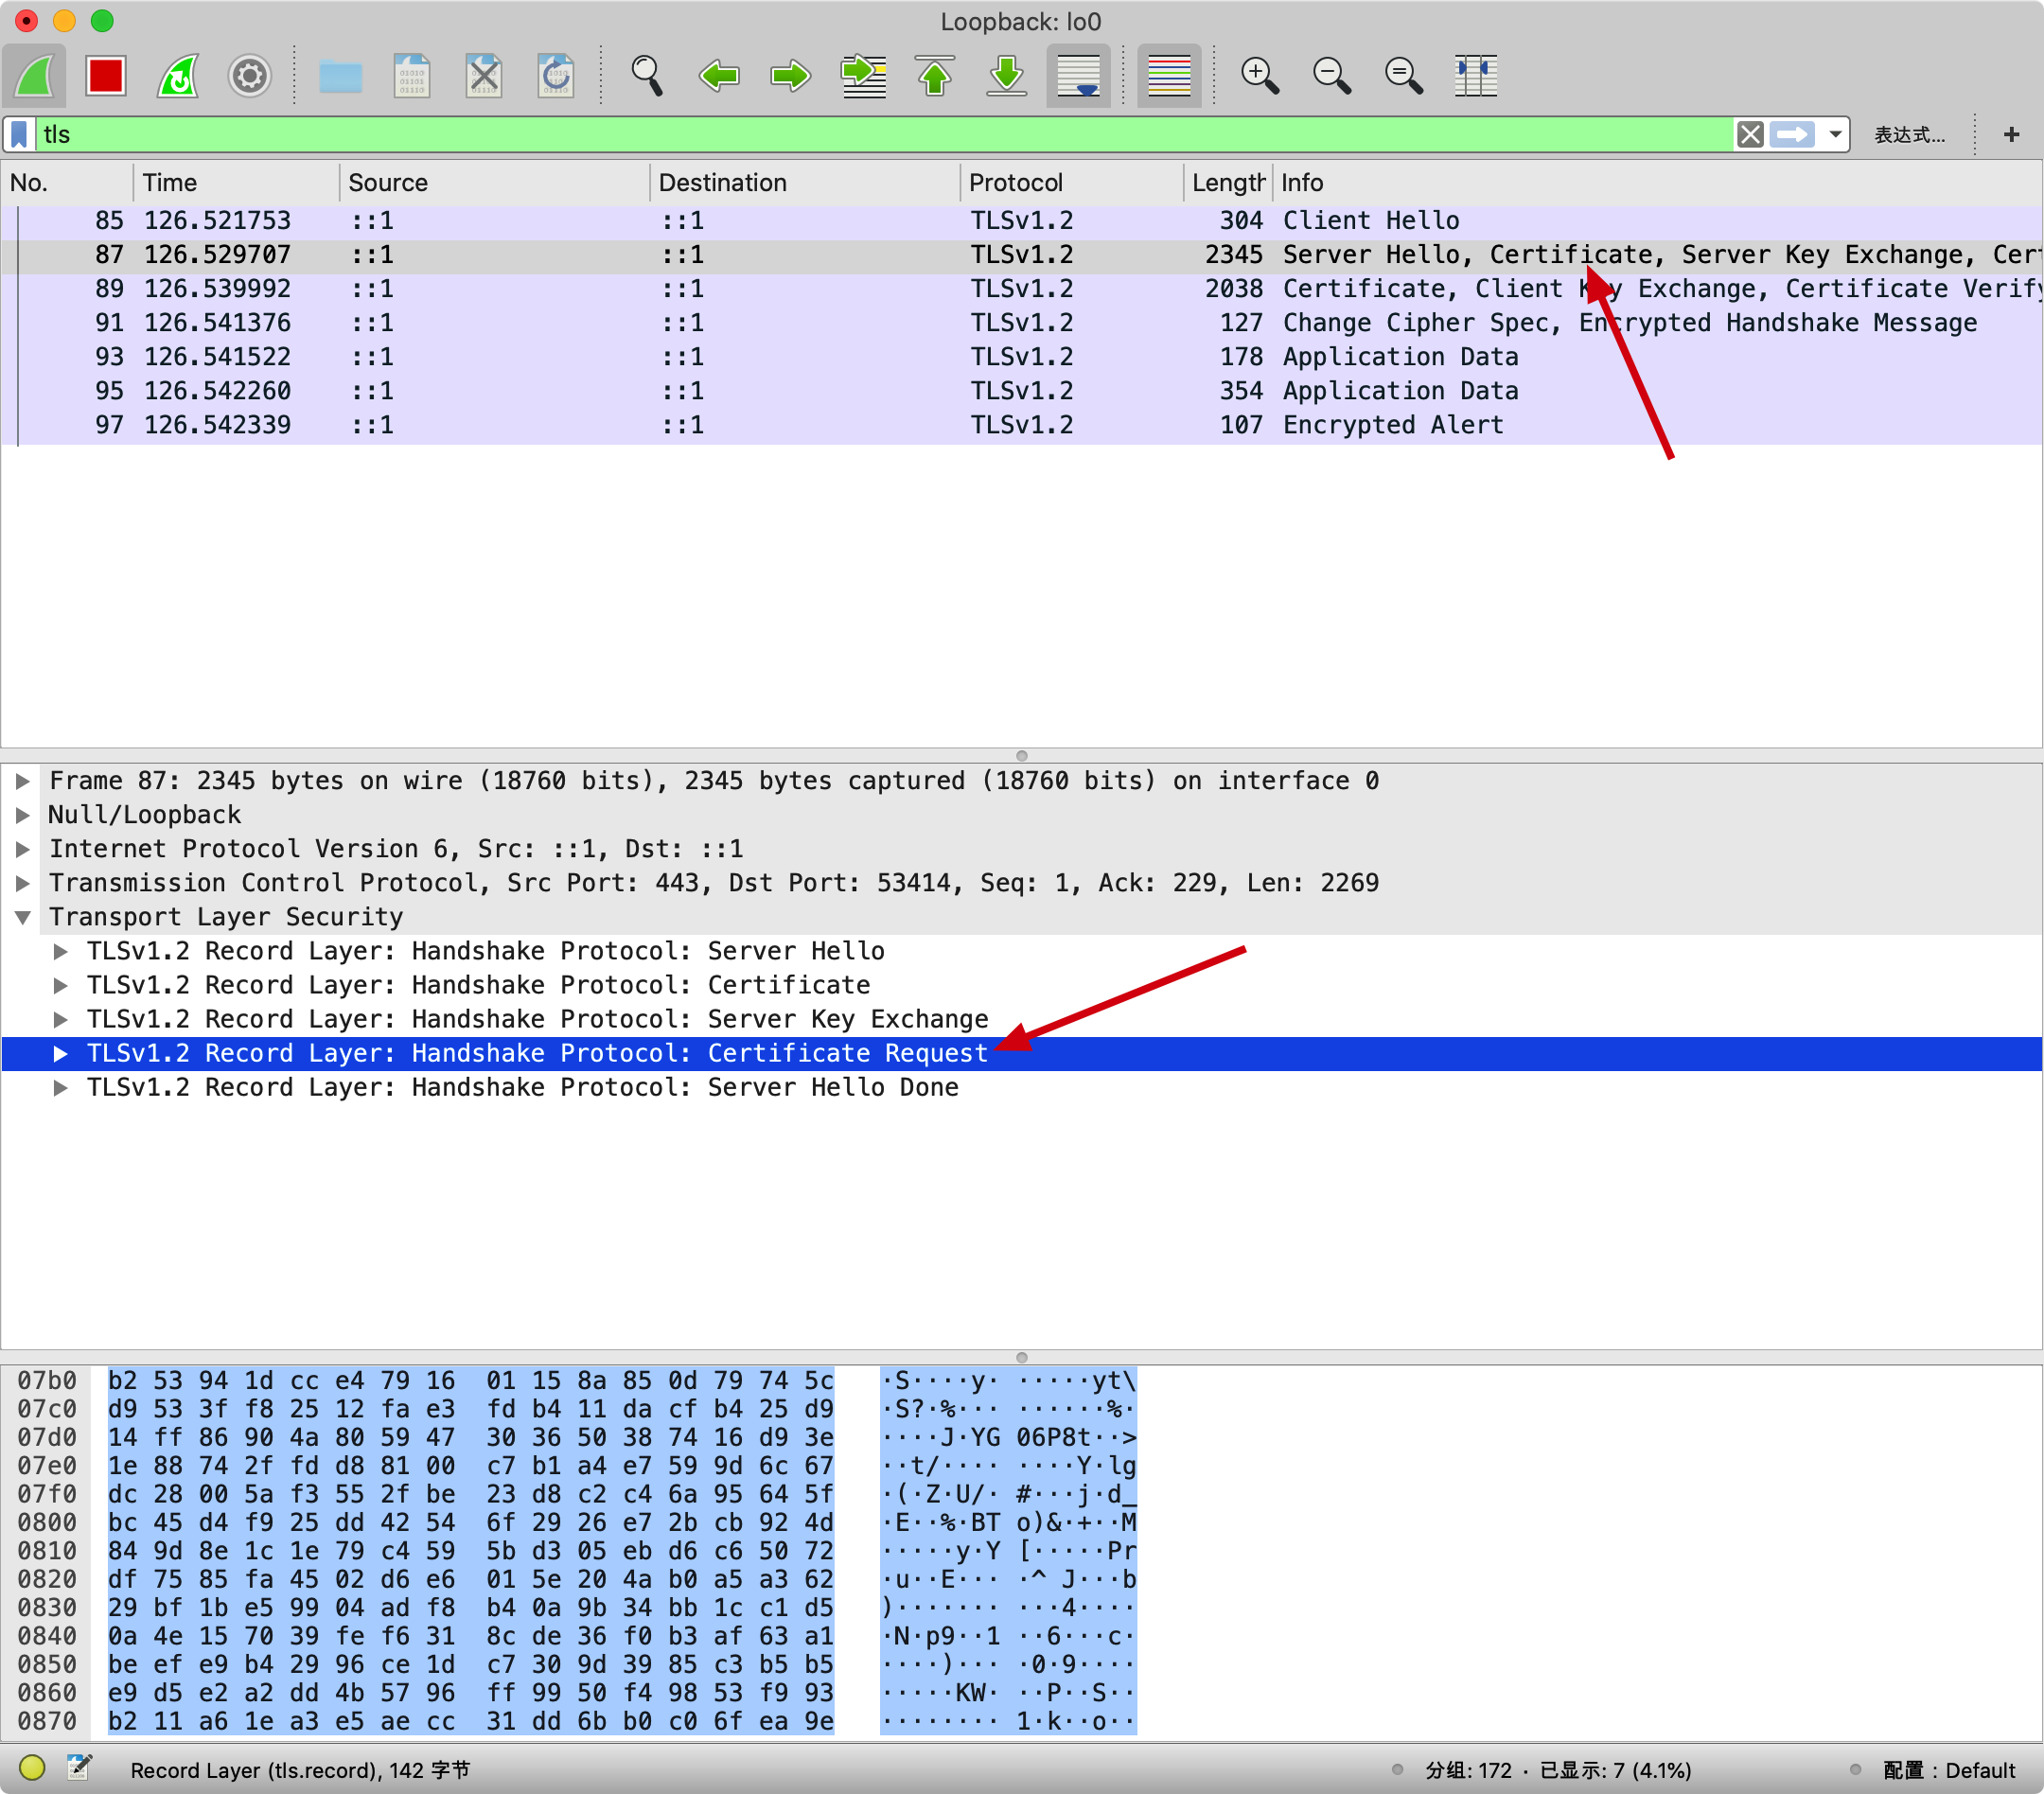Image resolution: width=2044 pixels, height=1794 pixels.
Task: Zoom in the main window text
Action: tap(1259, 76)
